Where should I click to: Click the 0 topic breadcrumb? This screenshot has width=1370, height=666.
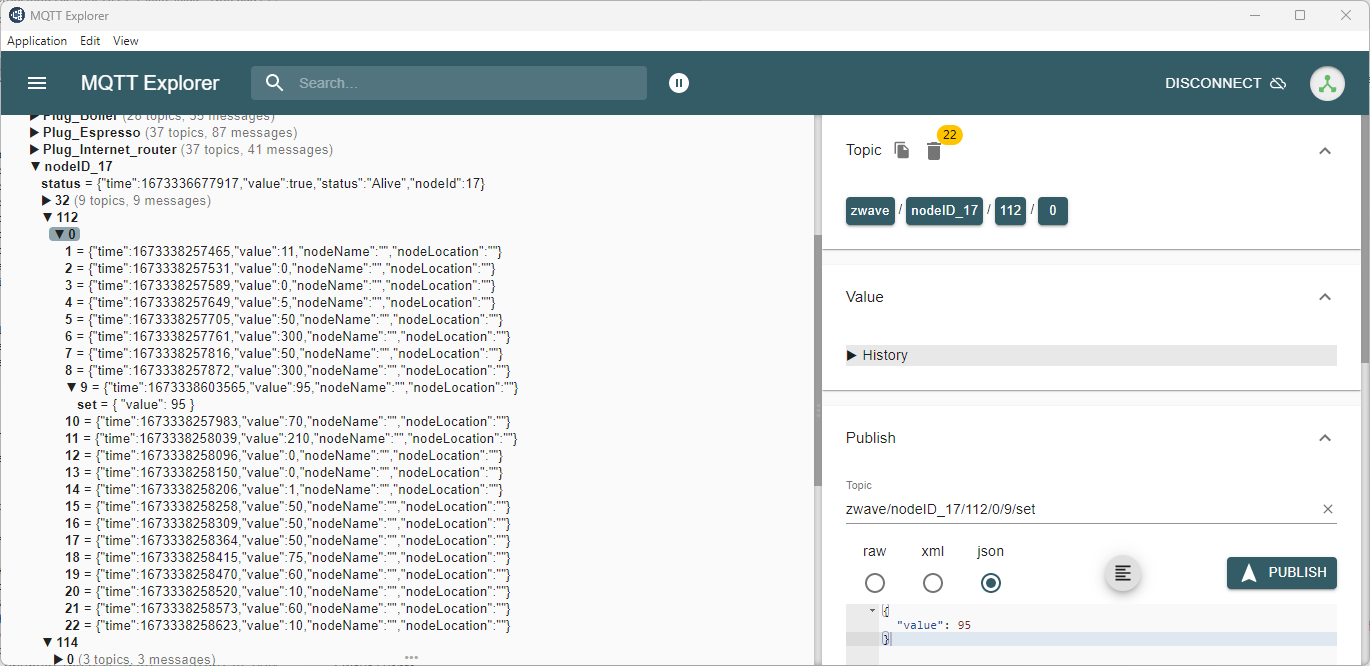(1053, 211)
